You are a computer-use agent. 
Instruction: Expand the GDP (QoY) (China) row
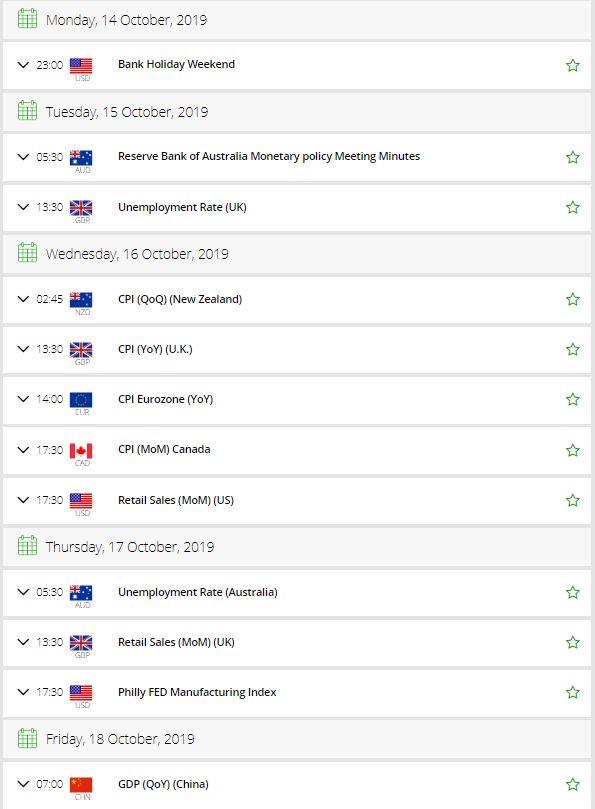23,784
